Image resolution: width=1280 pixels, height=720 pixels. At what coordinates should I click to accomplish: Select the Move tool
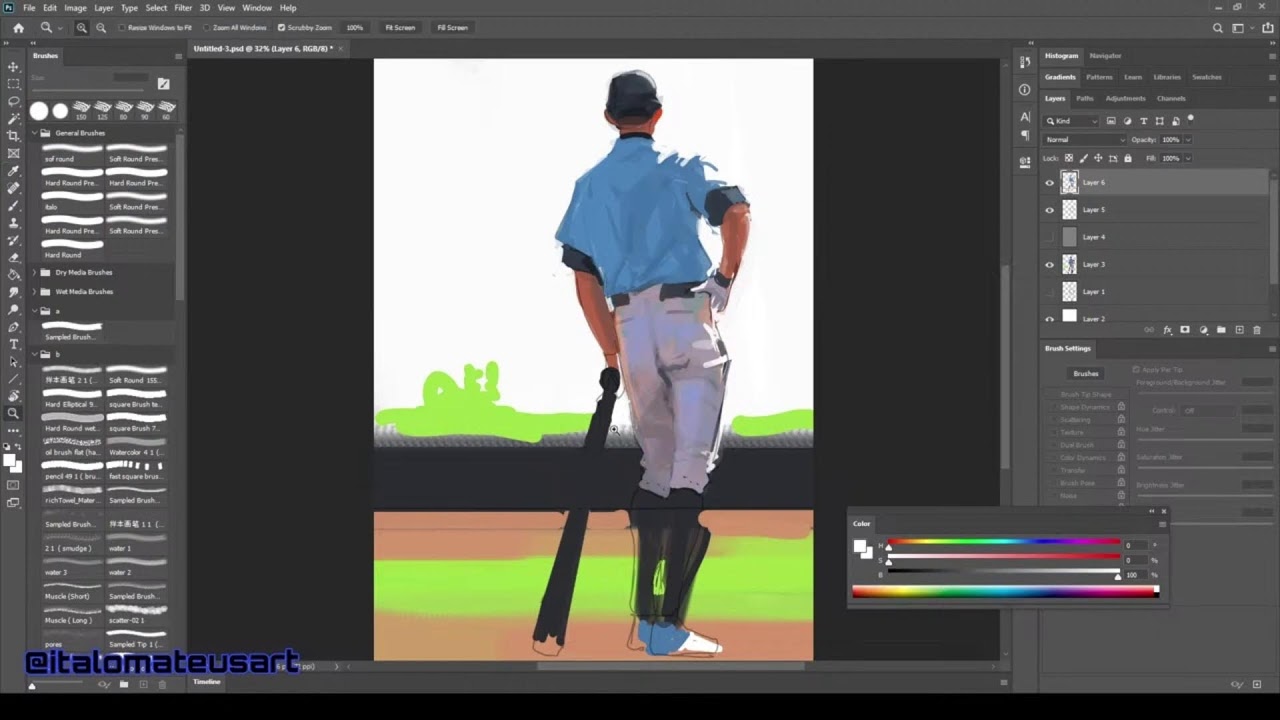tap(13, 66)
